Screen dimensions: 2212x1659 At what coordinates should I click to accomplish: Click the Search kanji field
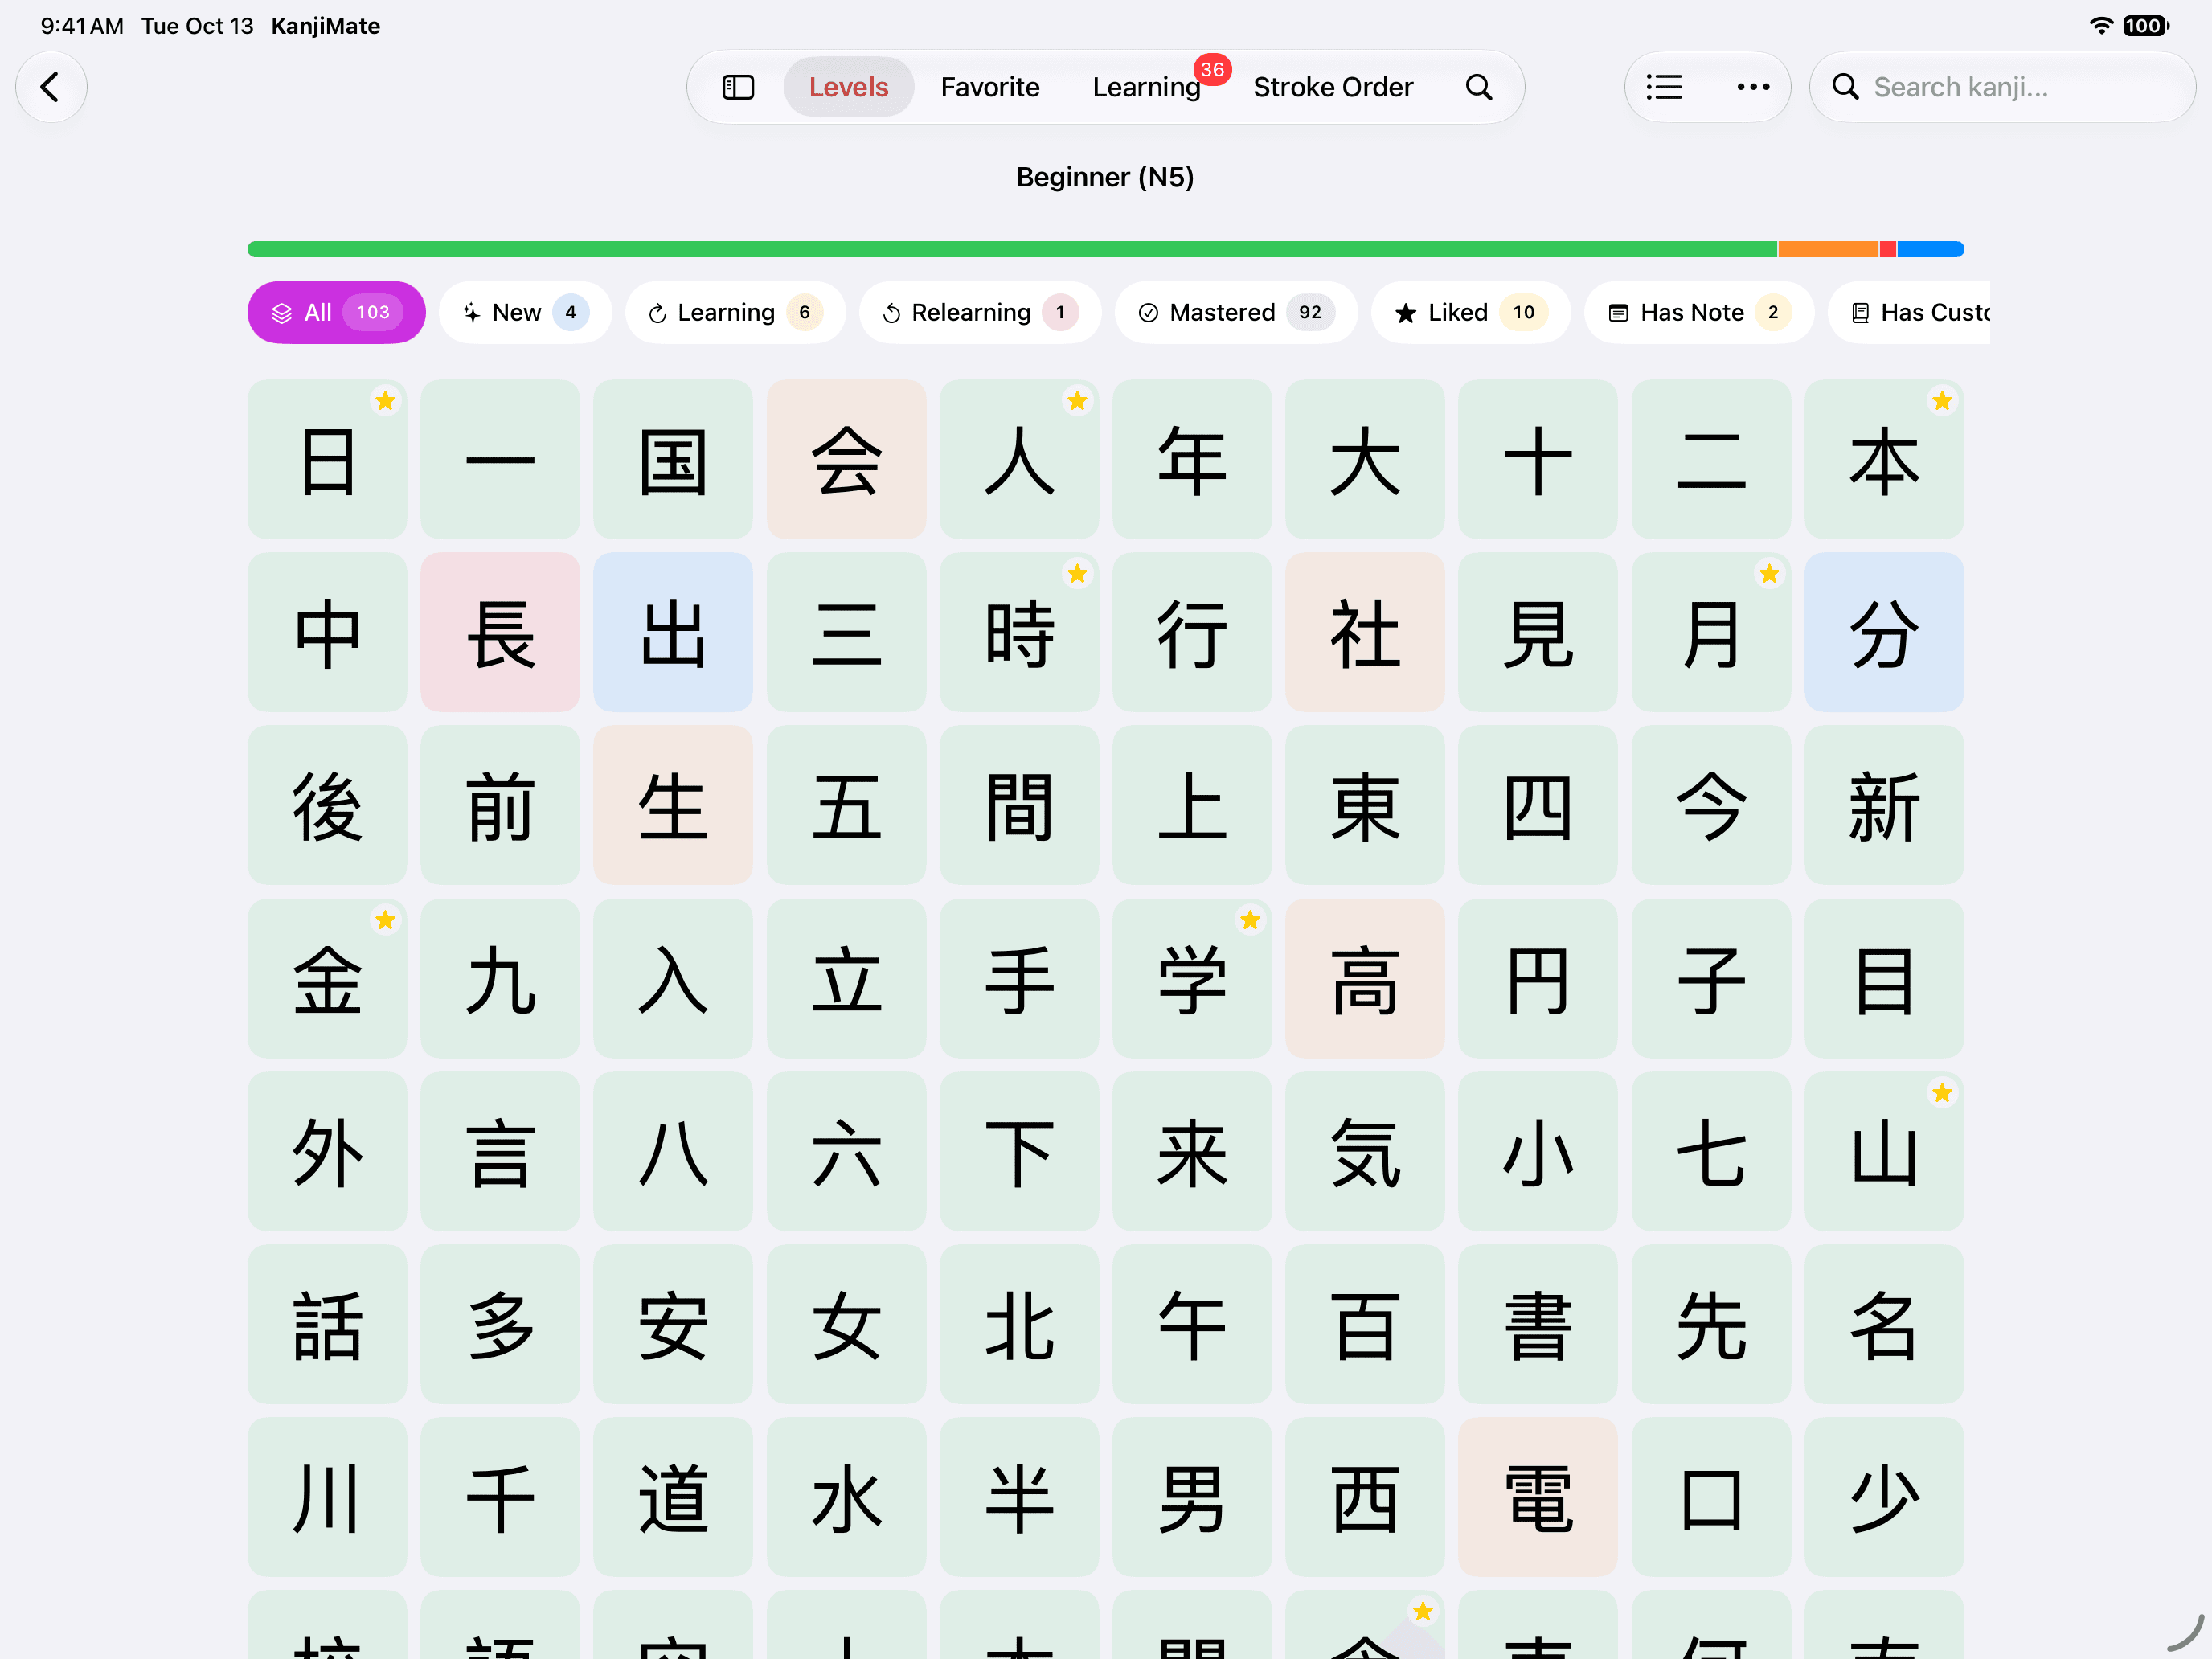tap(2002, 87)
